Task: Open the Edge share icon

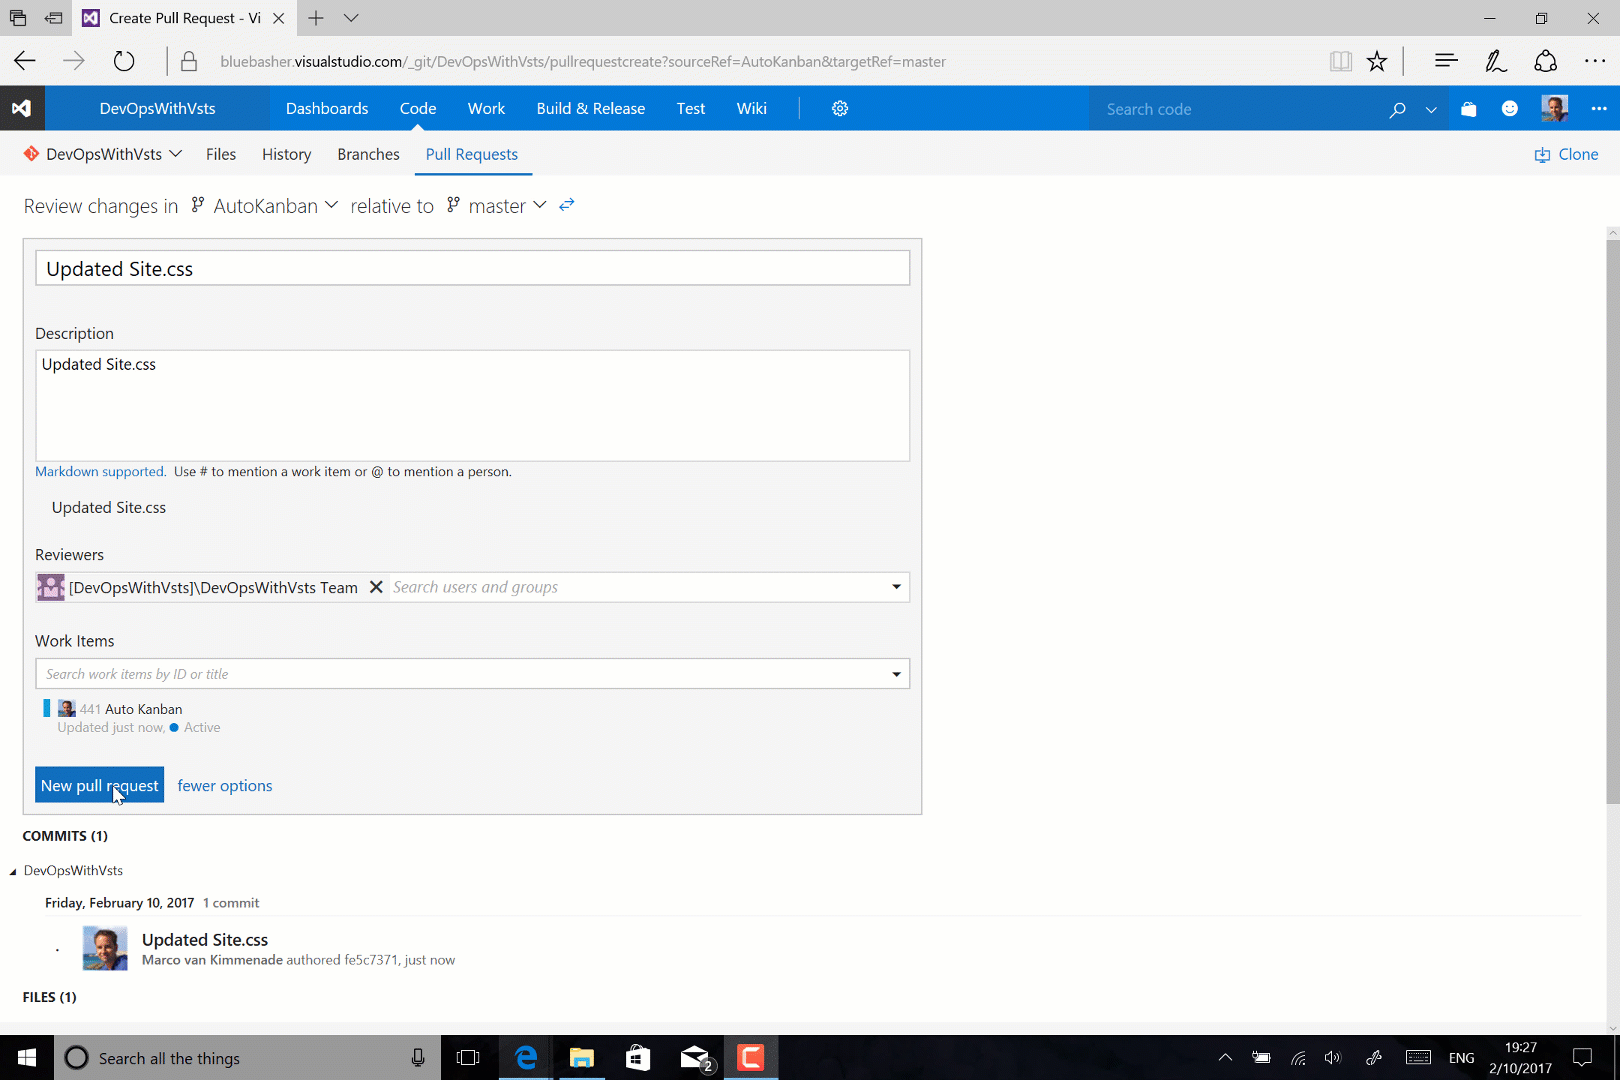Action: [1546, 61]
